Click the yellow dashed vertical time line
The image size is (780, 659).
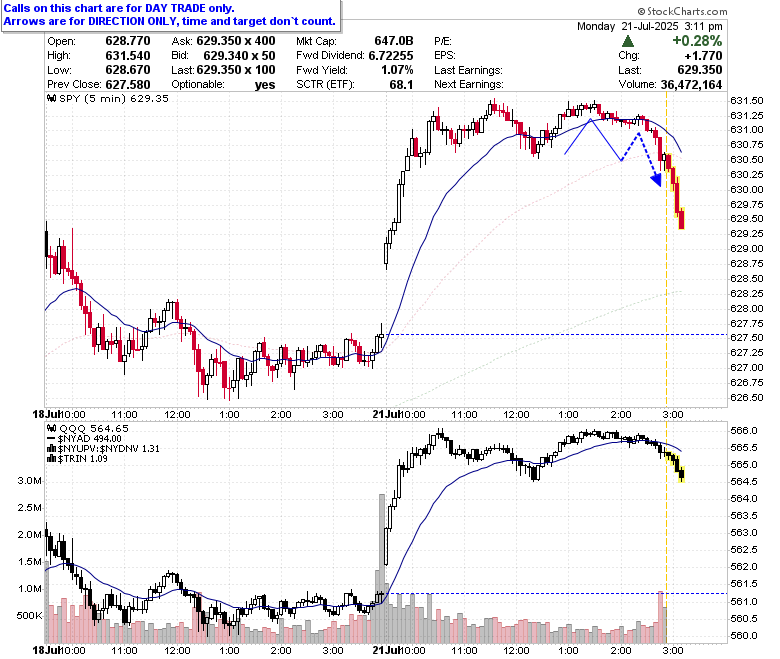coord(666,249)
